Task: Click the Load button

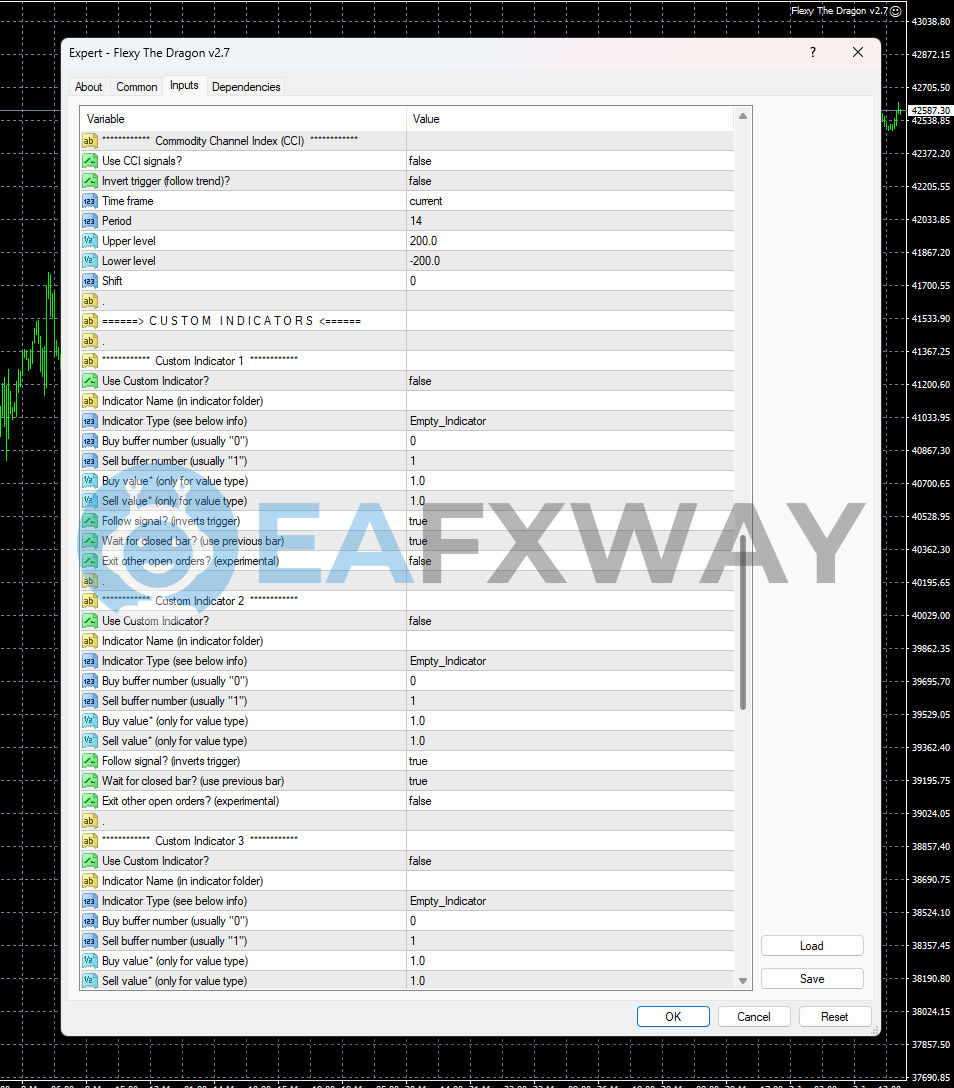Action: click(811, 946)
